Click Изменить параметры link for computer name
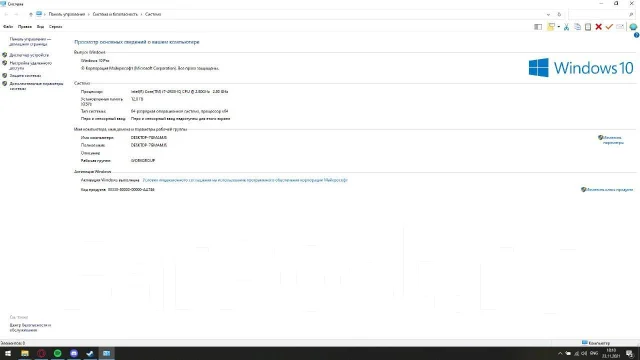 point(613,140)
